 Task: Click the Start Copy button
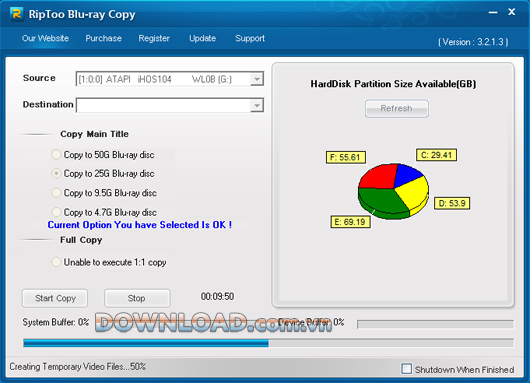55,298
